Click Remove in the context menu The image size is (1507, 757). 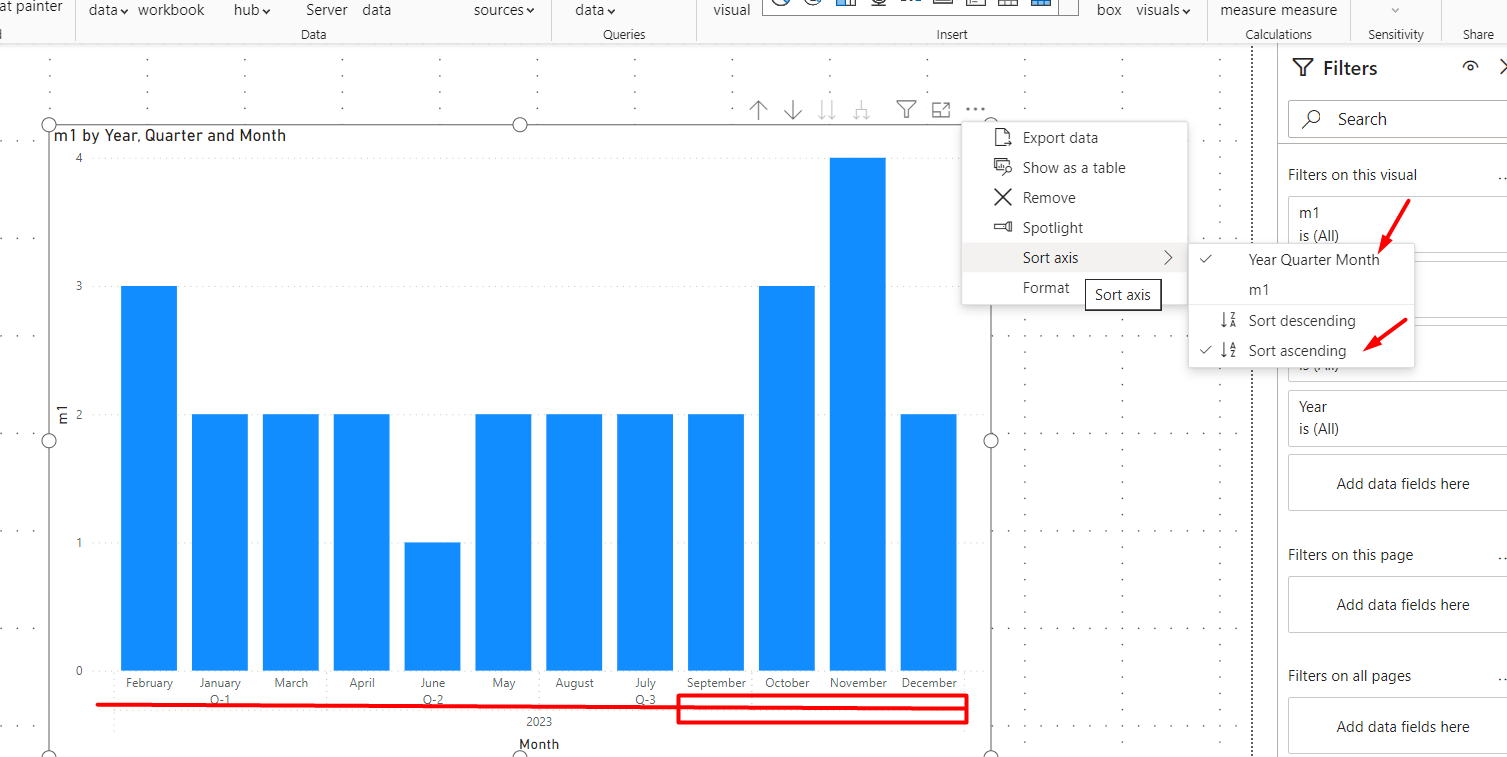(1075, 198)
